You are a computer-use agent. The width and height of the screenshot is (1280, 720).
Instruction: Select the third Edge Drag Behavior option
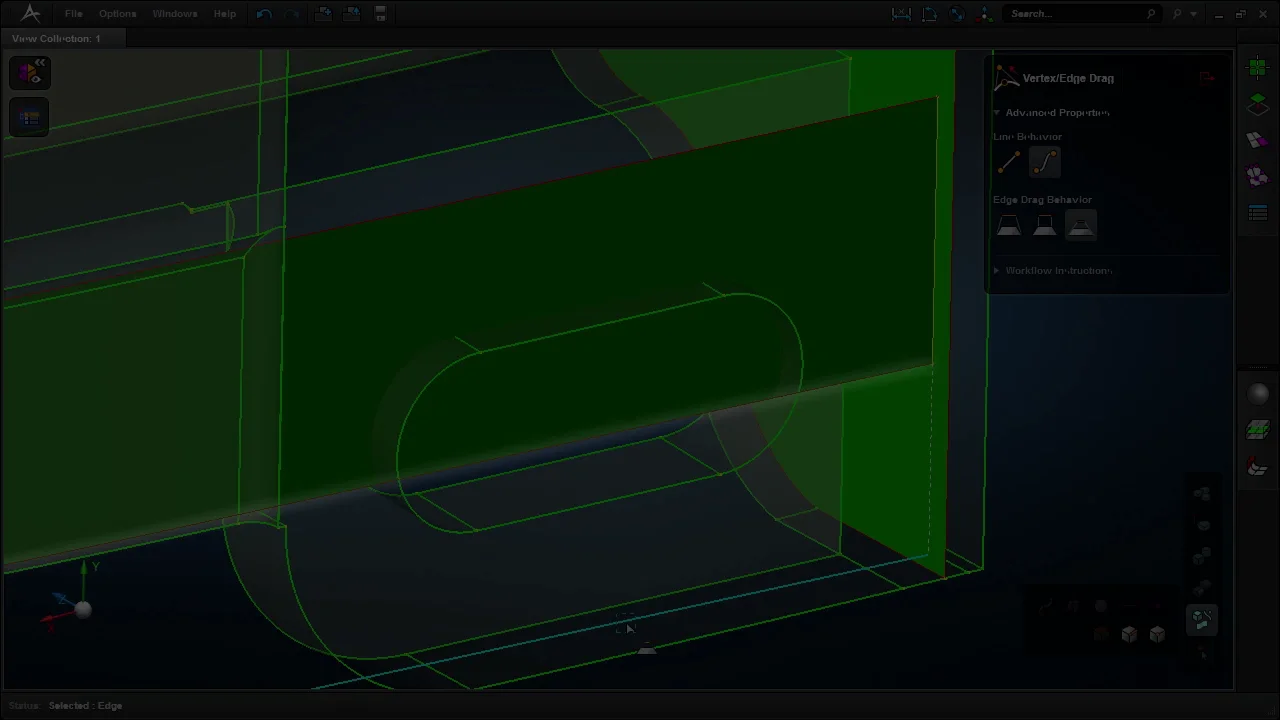pyautogui.click(x=1080, y=226)
